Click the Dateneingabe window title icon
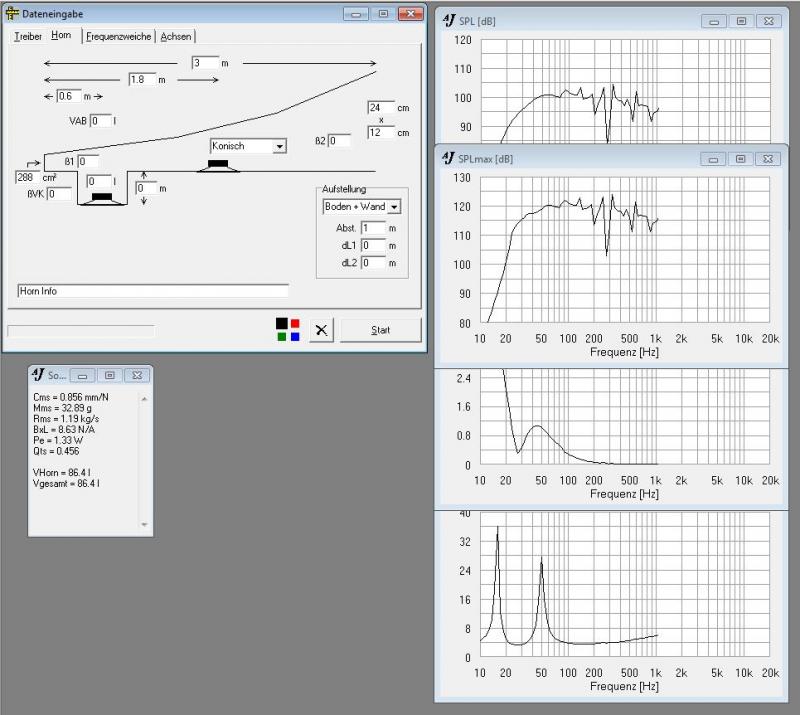 point(12,14)
